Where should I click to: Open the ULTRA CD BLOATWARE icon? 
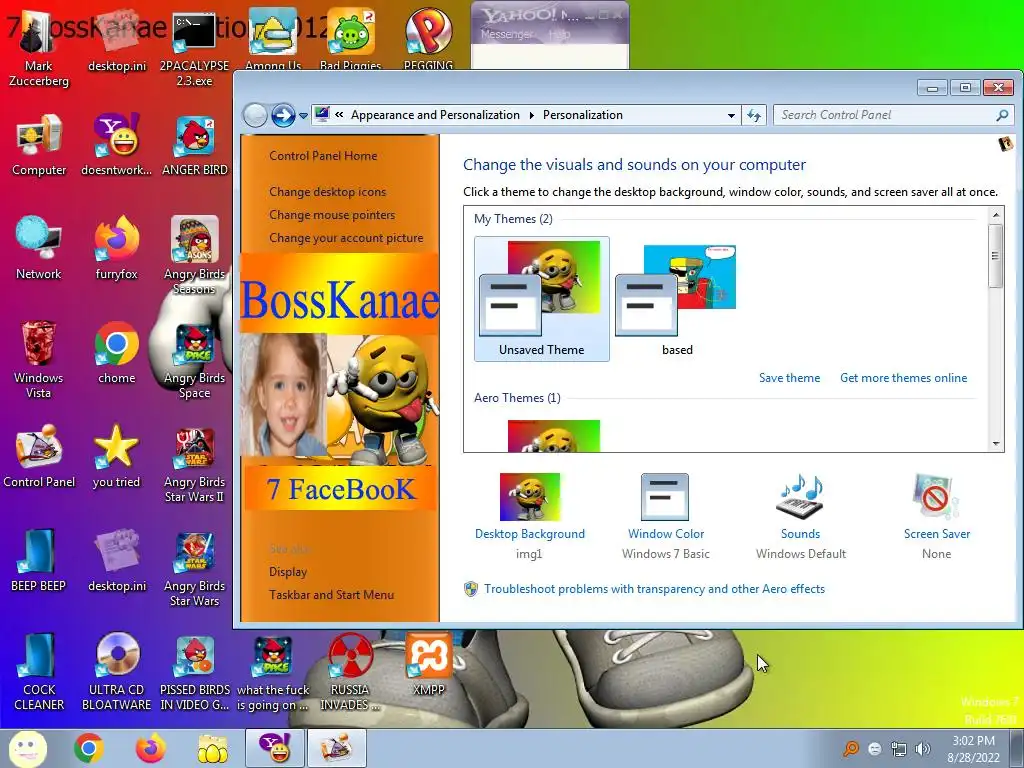116,671
